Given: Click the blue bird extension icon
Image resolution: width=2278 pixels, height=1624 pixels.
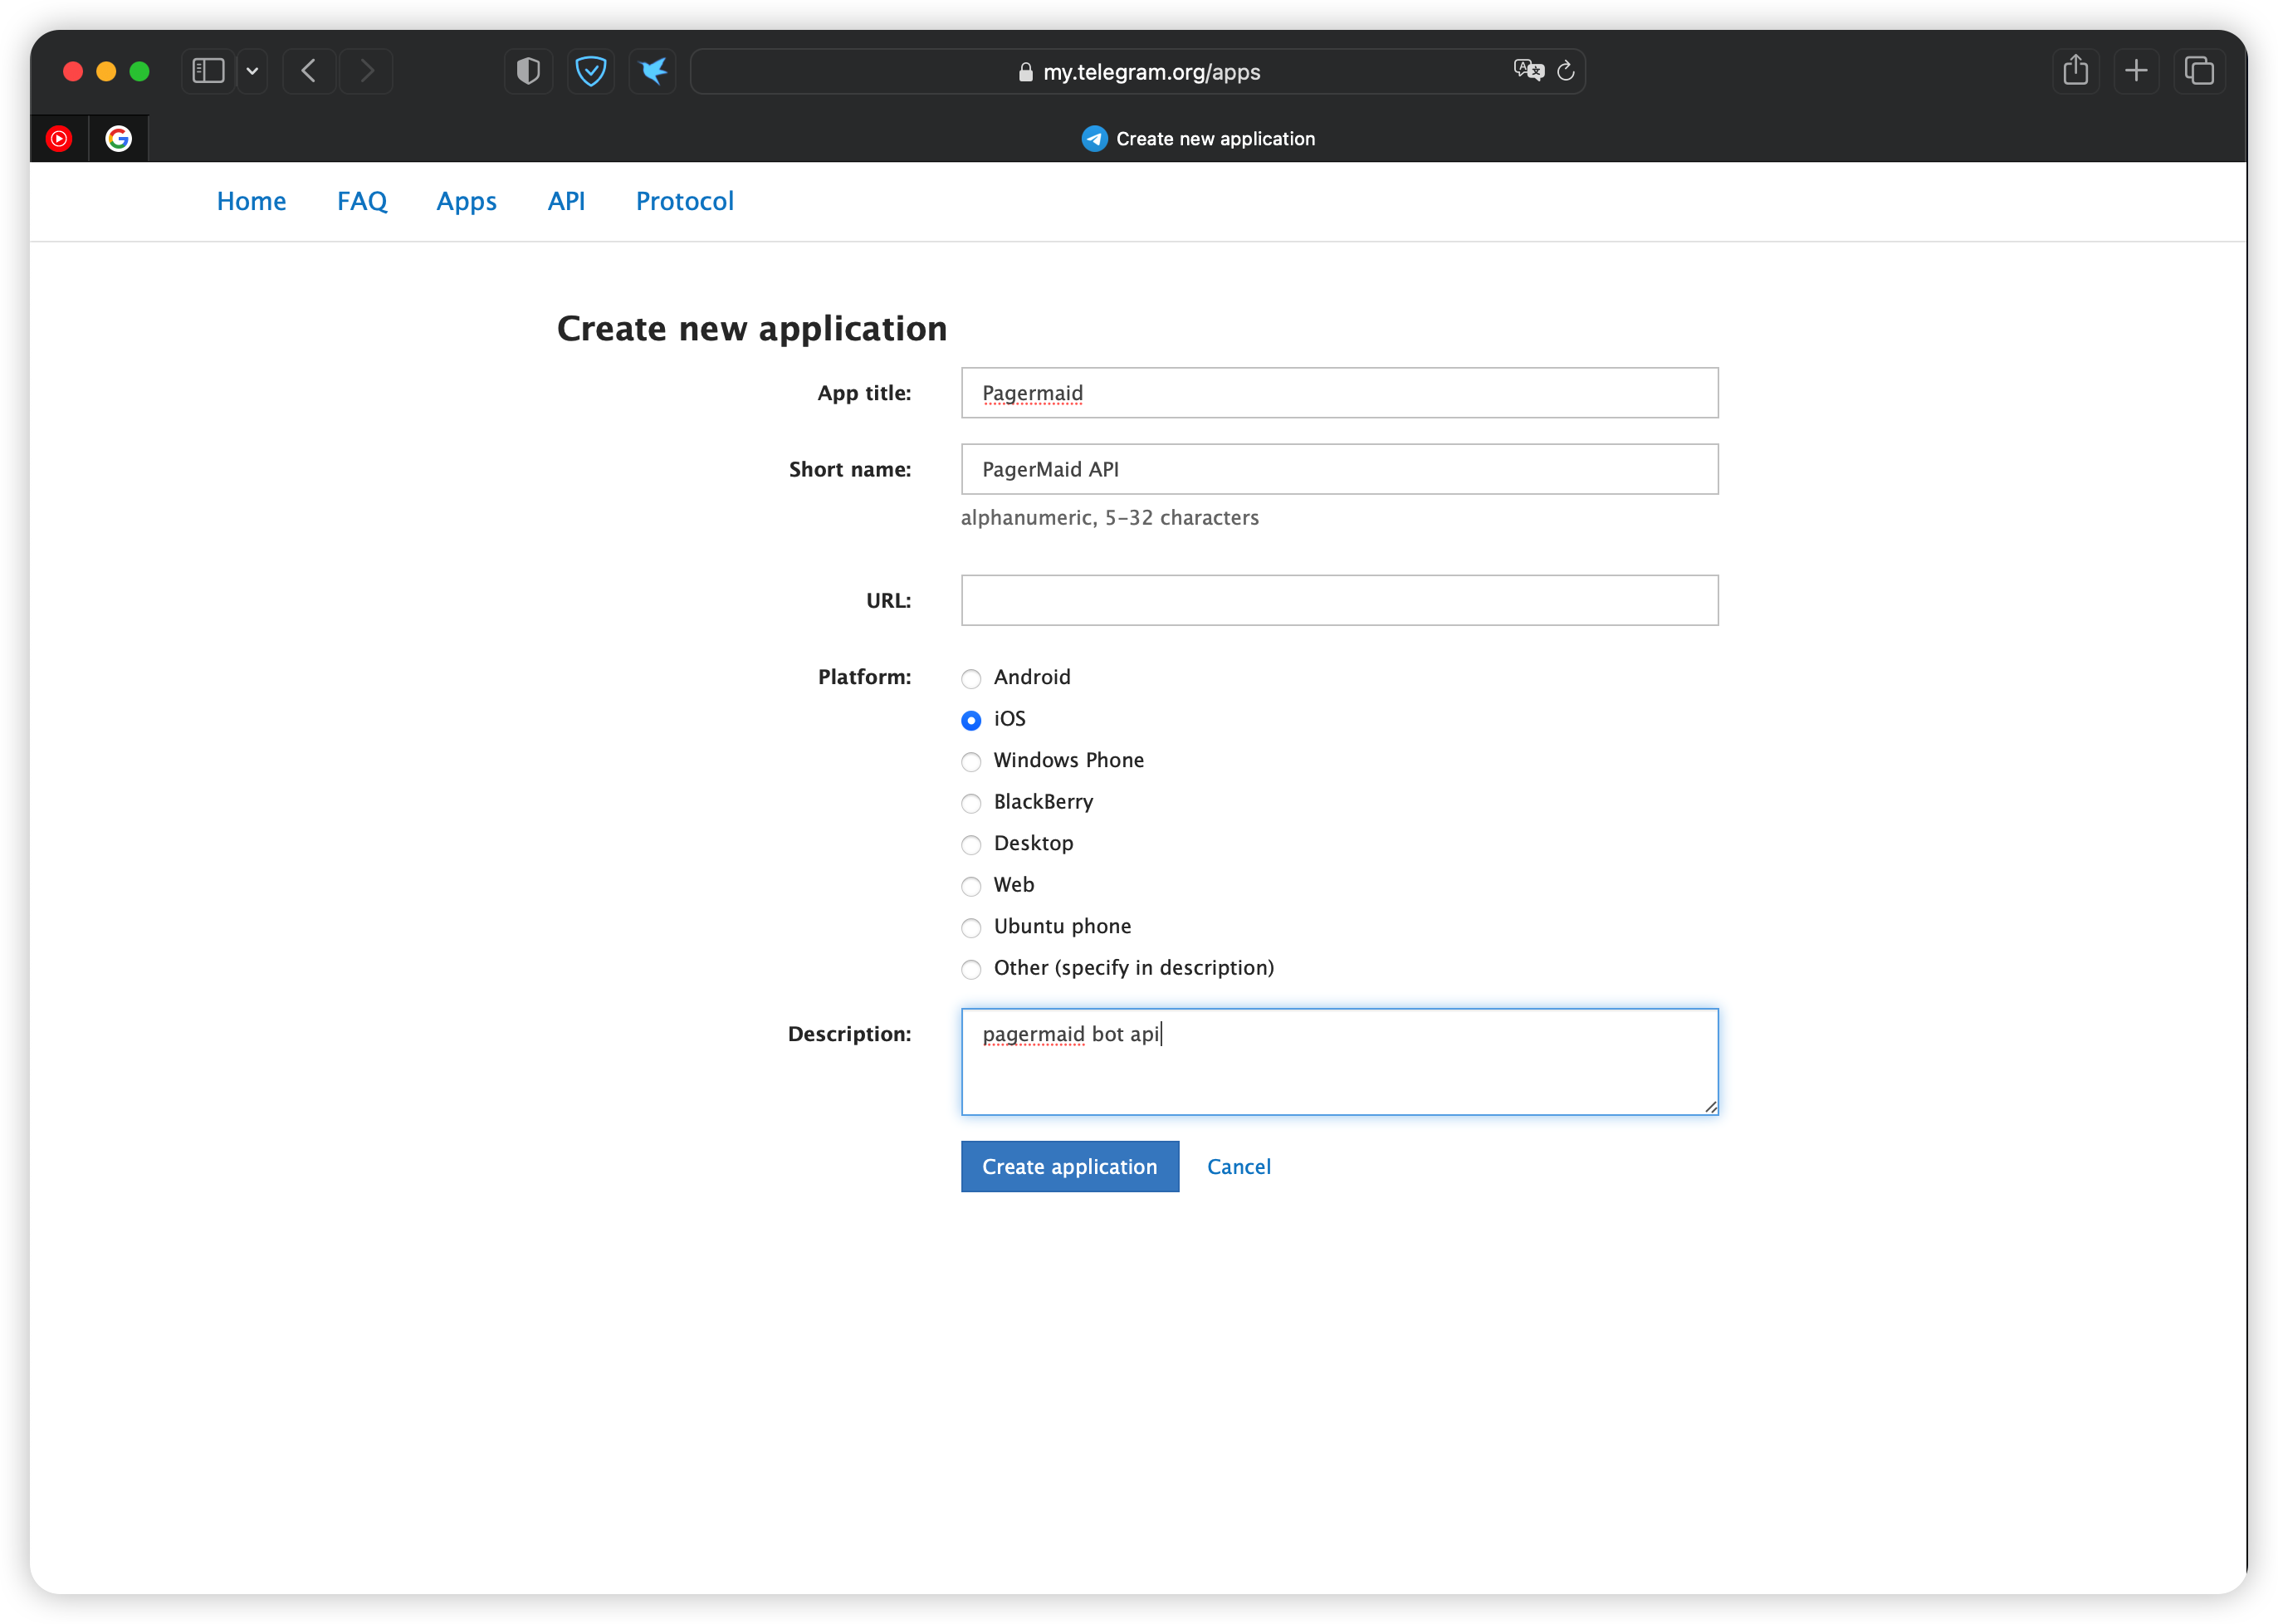Looking at the screenshot, I should [653, 71].
